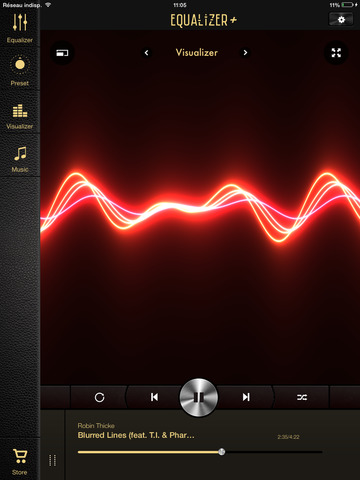
Task: Go to next visualizer with right chevron
Action: [x=245, y=53]
